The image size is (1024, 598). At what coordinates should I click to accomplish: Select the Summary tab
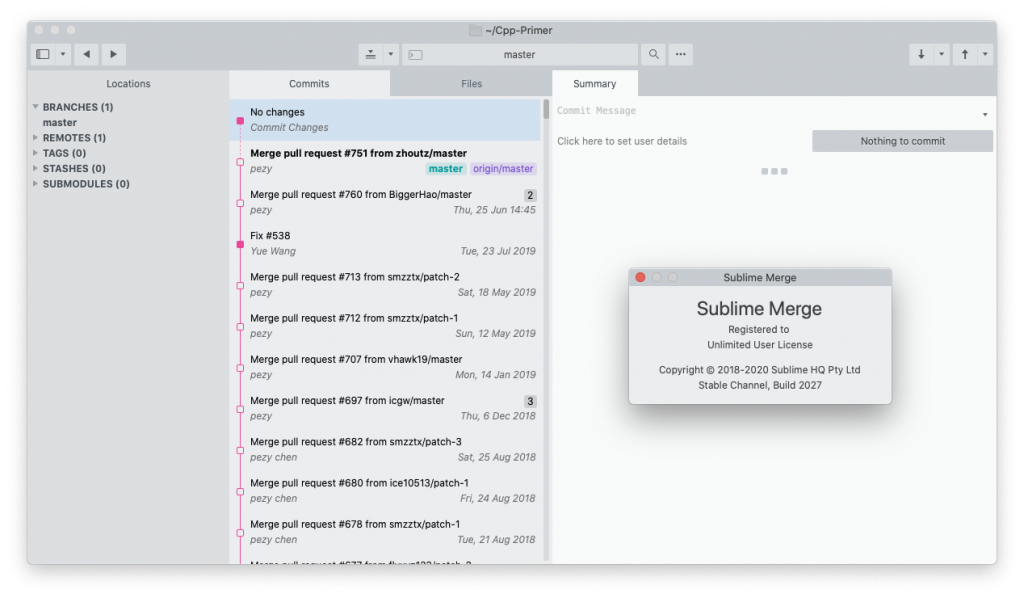tap(595, 84)
